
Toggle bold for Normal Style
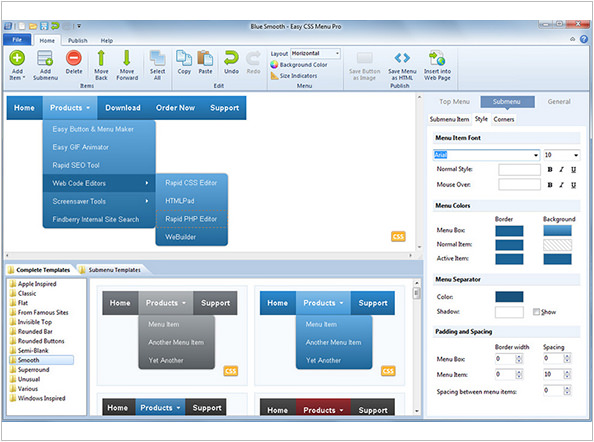pyautogui.click(x=550, y=170)
